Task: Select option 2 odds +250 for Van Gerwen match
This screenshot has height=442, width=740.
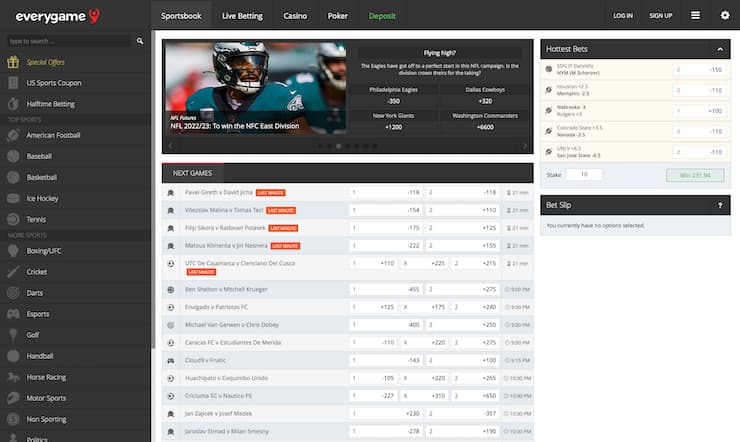Action: 462,325
